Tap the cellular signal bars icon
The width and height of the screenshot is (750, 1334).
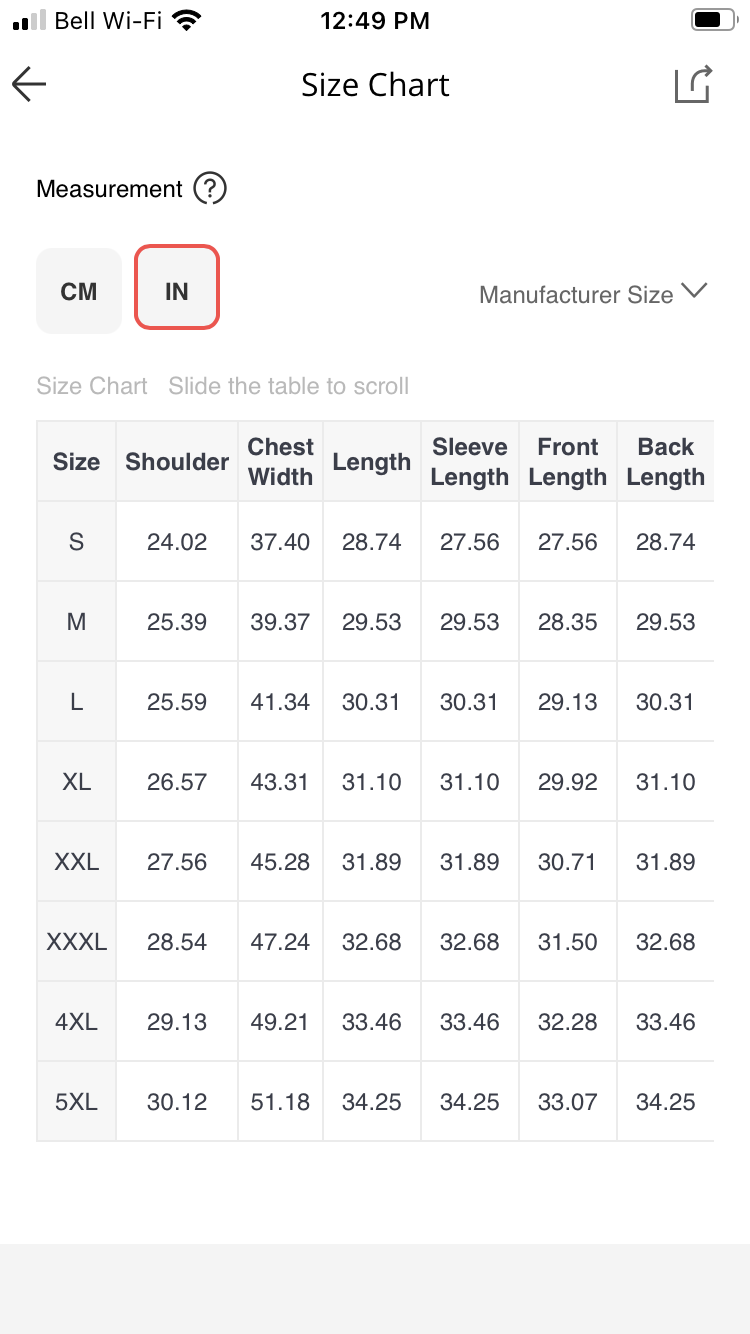(x=29, y=21)
